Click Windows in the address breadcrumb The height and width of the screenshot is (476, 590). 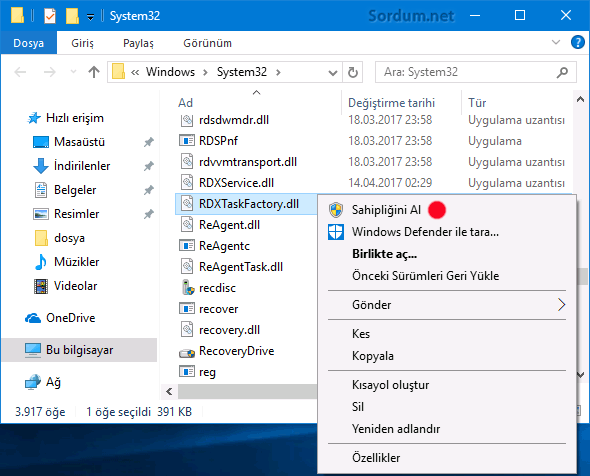170,71
